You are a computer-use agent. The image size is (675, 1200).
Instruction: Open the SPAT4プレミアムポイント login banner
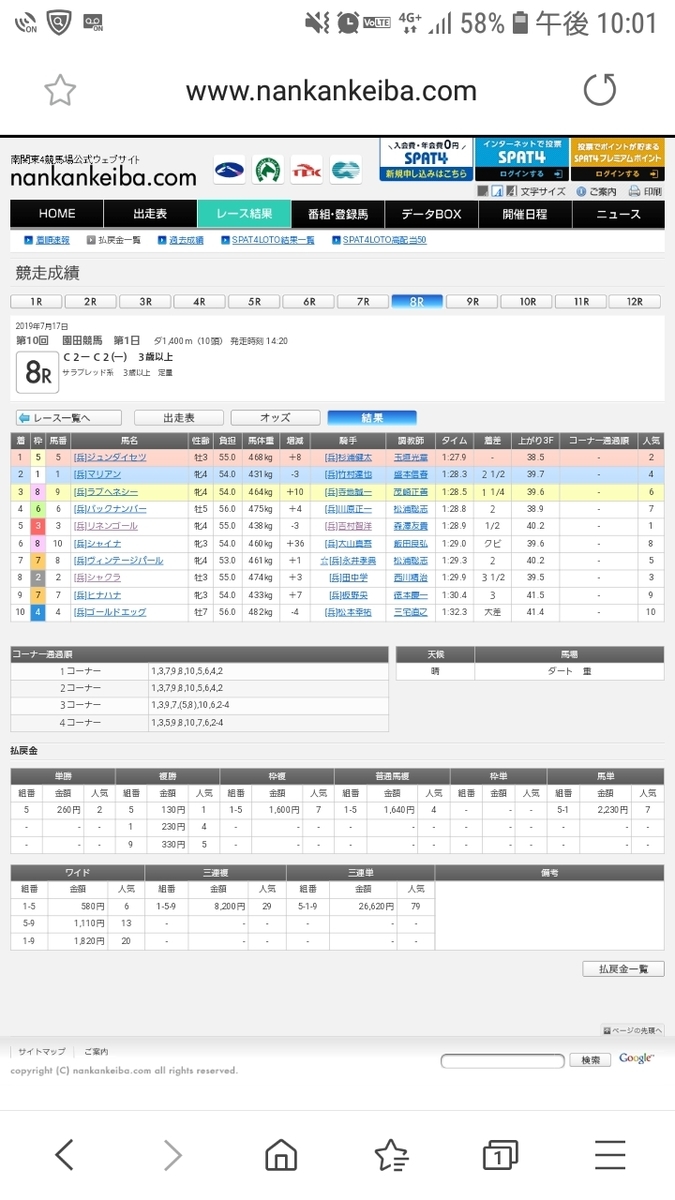point(616,159)
